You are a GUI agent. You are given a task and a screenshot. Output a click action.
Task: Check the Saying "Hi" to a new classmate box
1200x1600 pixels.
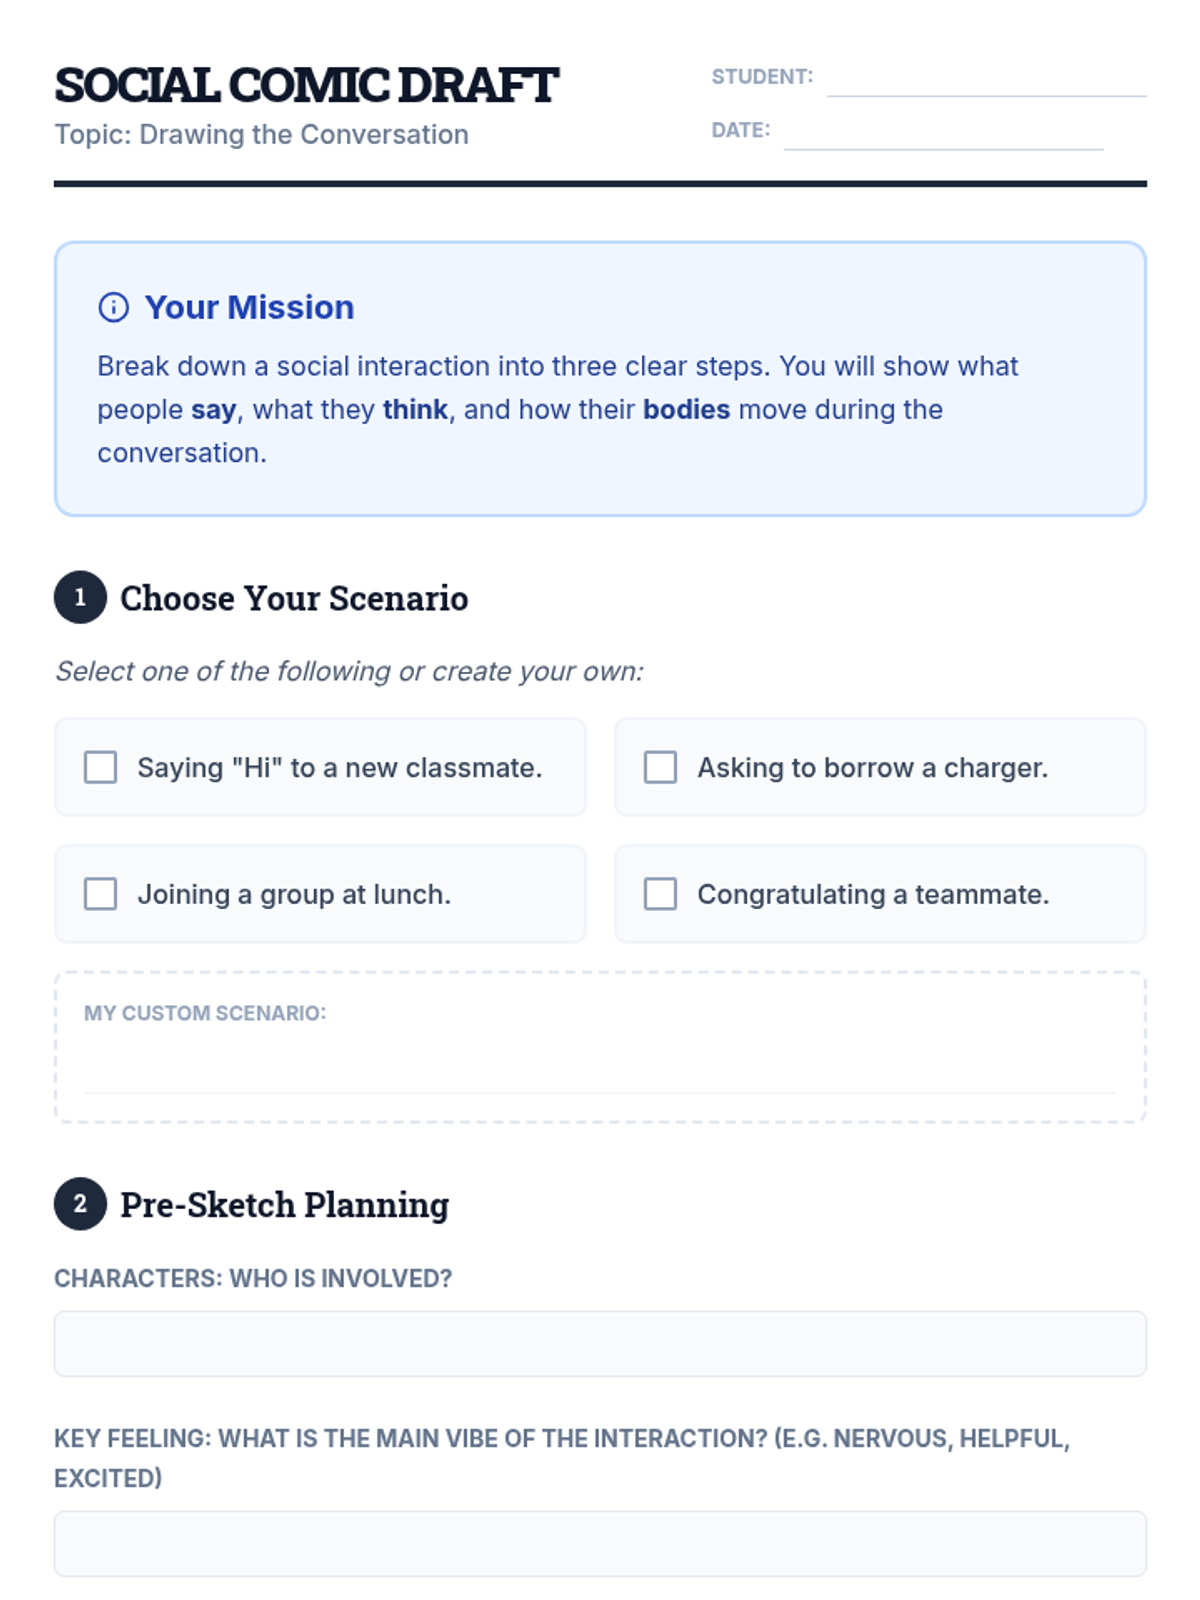100,767
